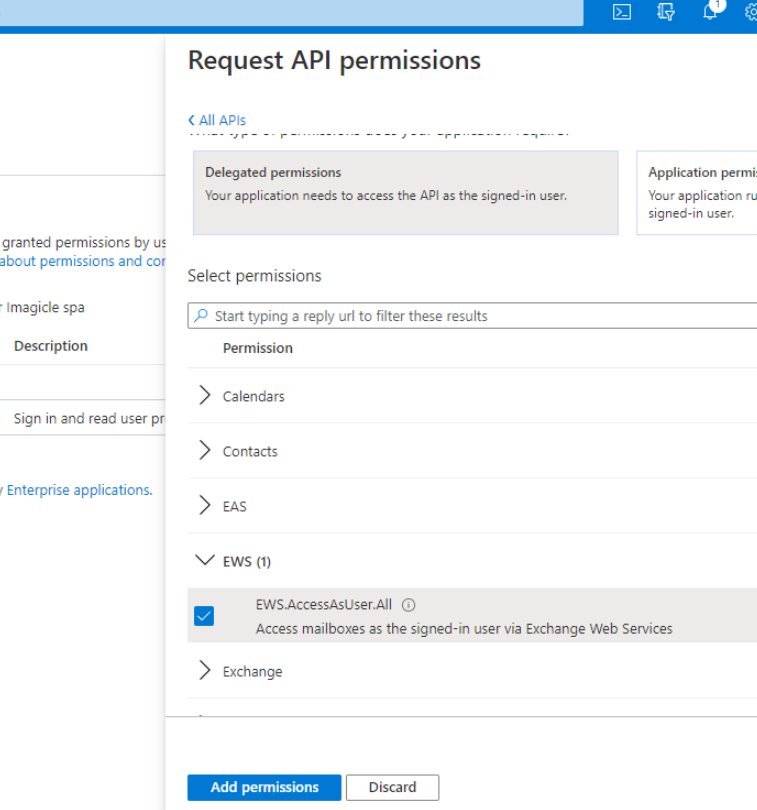Open the Enterprise applications link
Screen dimensions: 757x810
pyautogui.click(x=77, y=490)
